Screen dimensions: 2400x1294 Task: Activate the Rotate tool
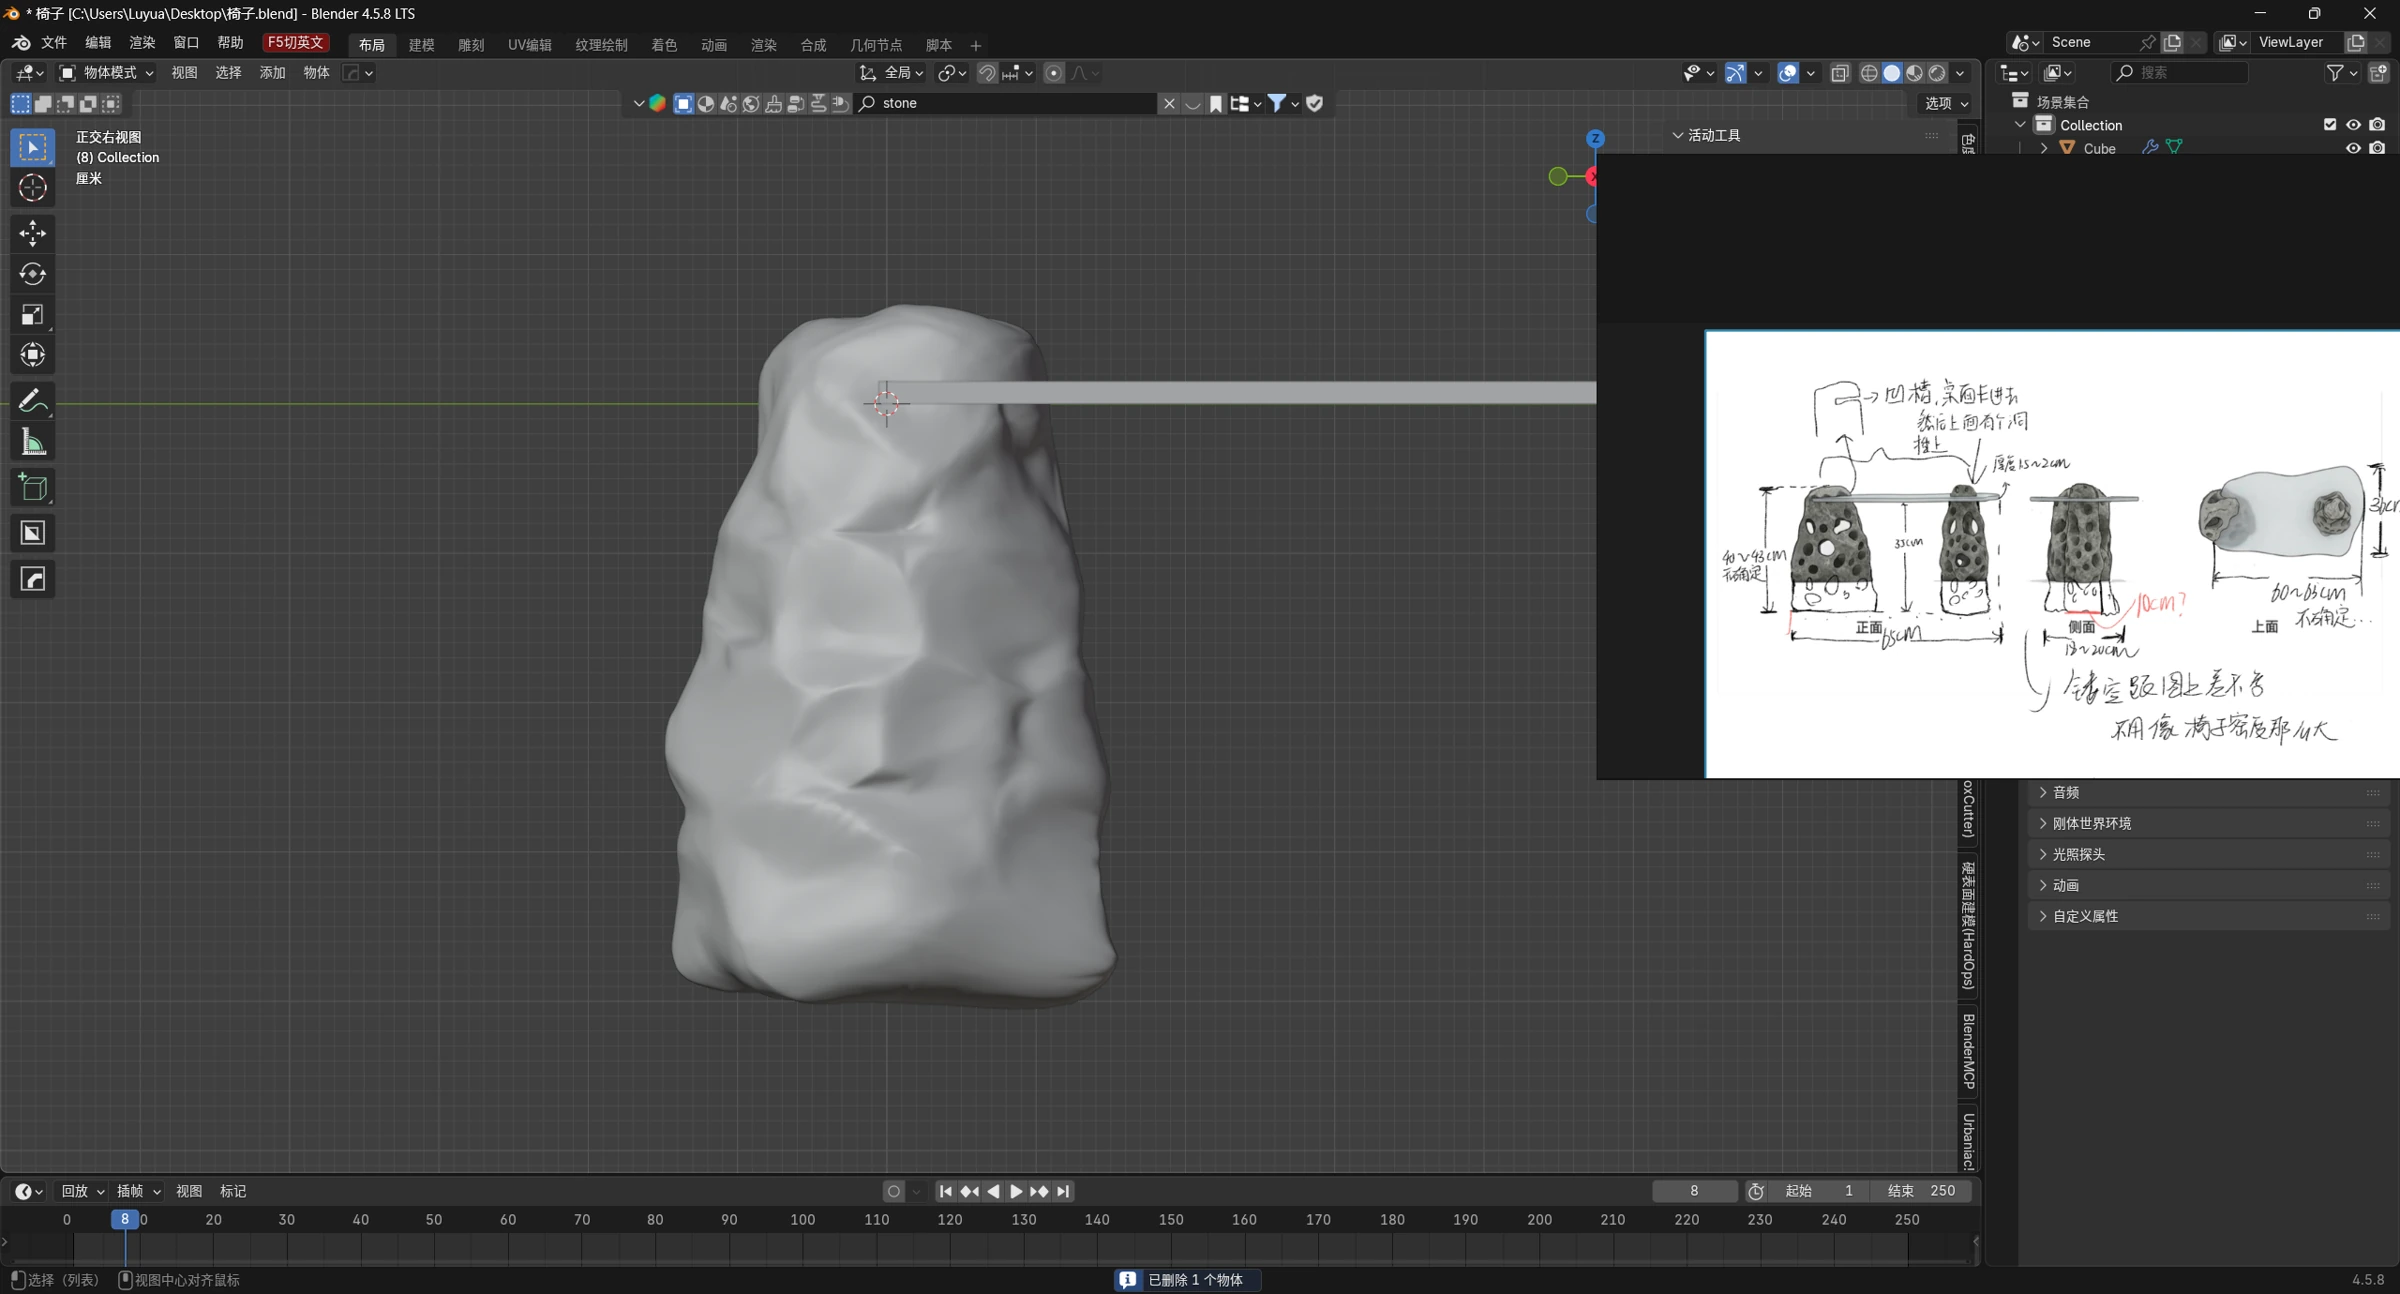click(x=32, y=274)
